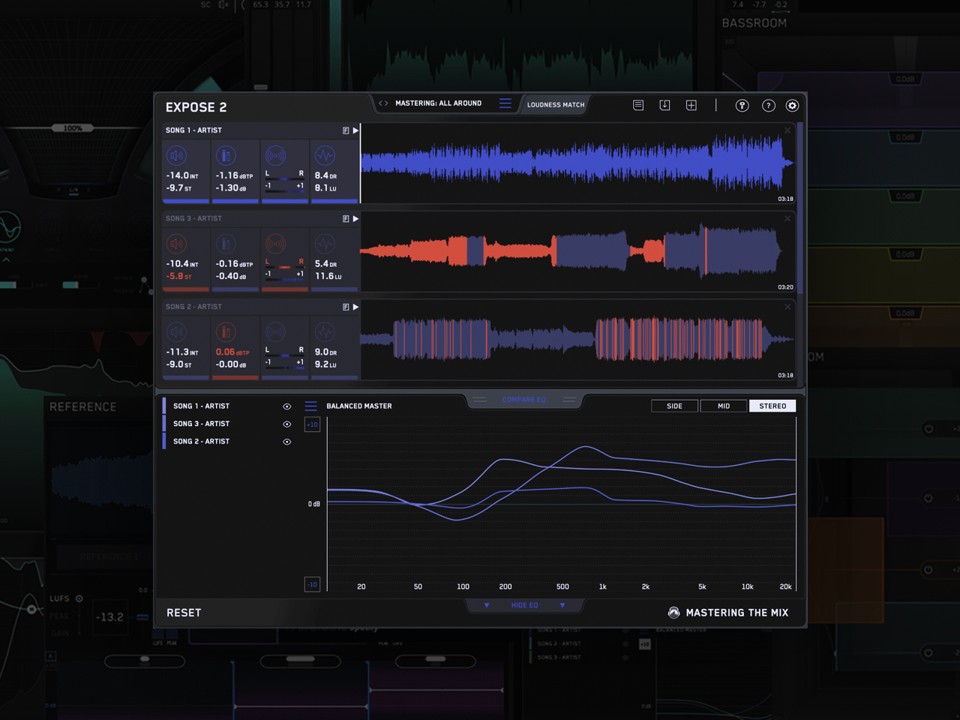Viewport: 960px width, 720px height.
Task: Select Song 3 - Artist in EQ list
Action: [x=201, y=424]
